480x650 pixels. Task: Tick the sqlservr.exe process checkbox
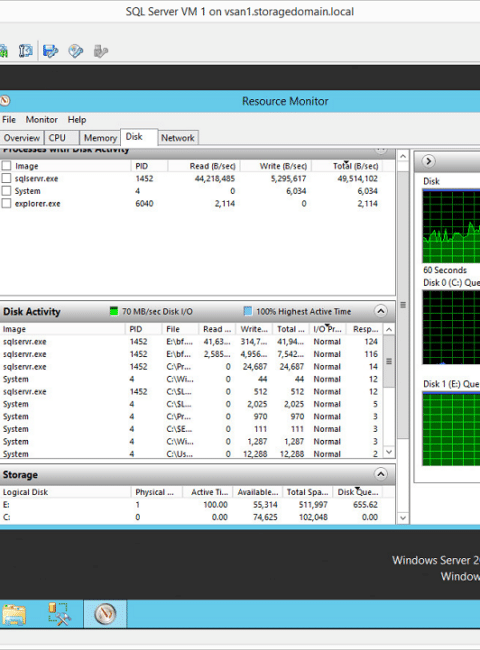coord(6,178)
